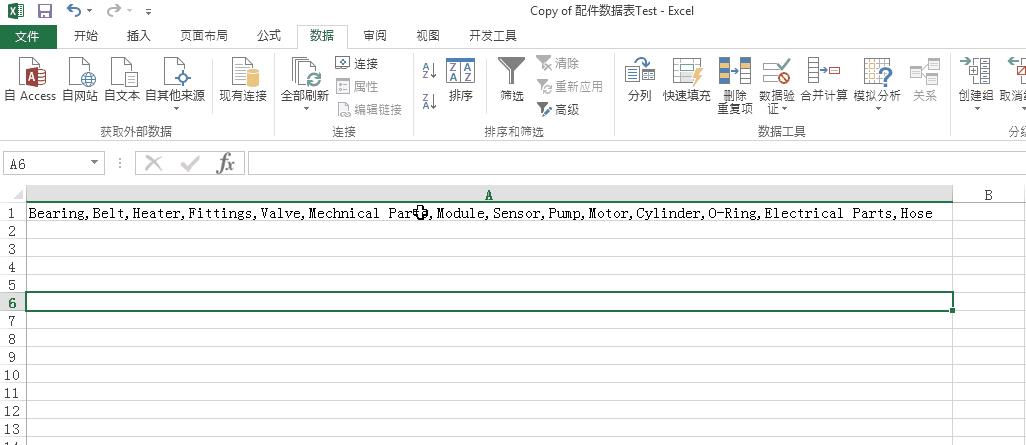Click inside the formula bar input

pos(630,163)
